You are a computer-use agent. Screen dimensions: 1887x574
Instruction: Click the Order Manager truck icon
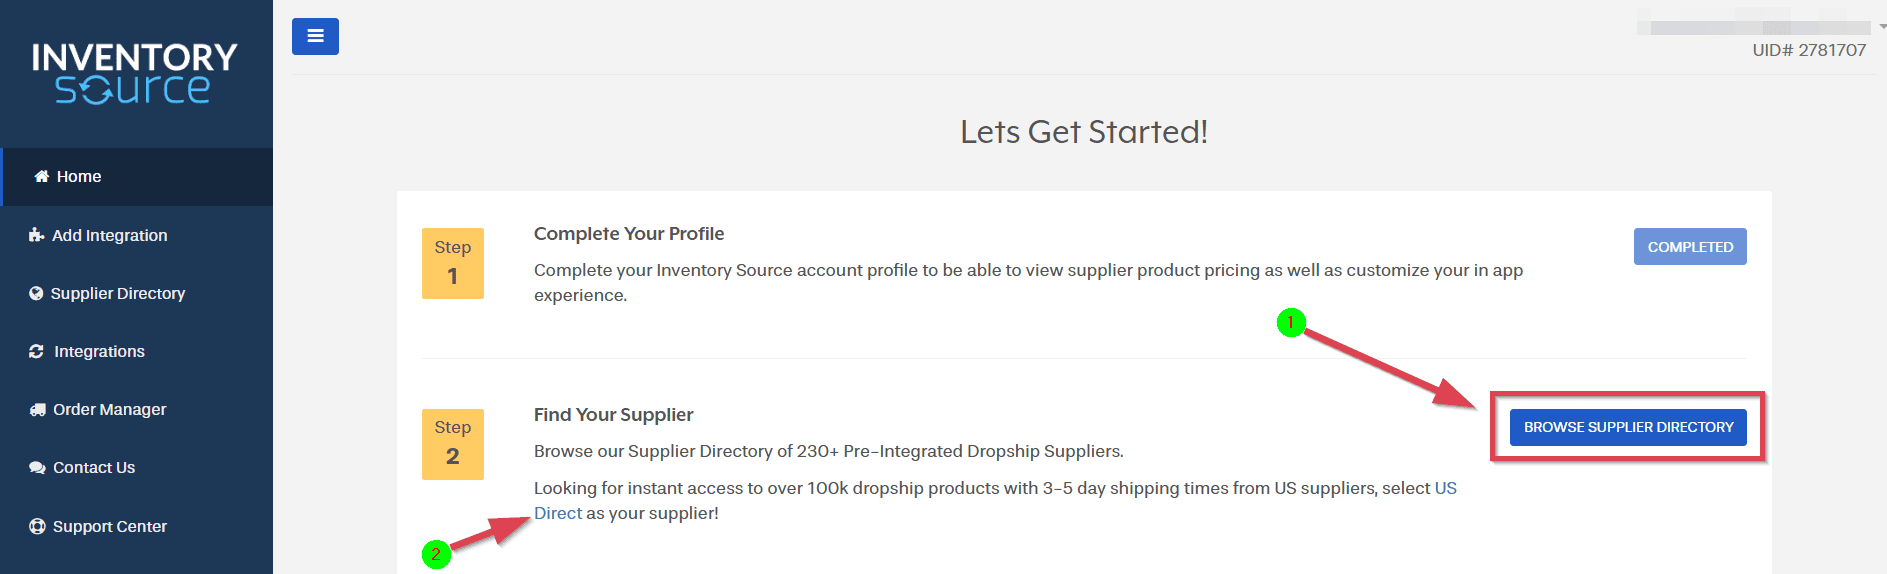[38, 409]
